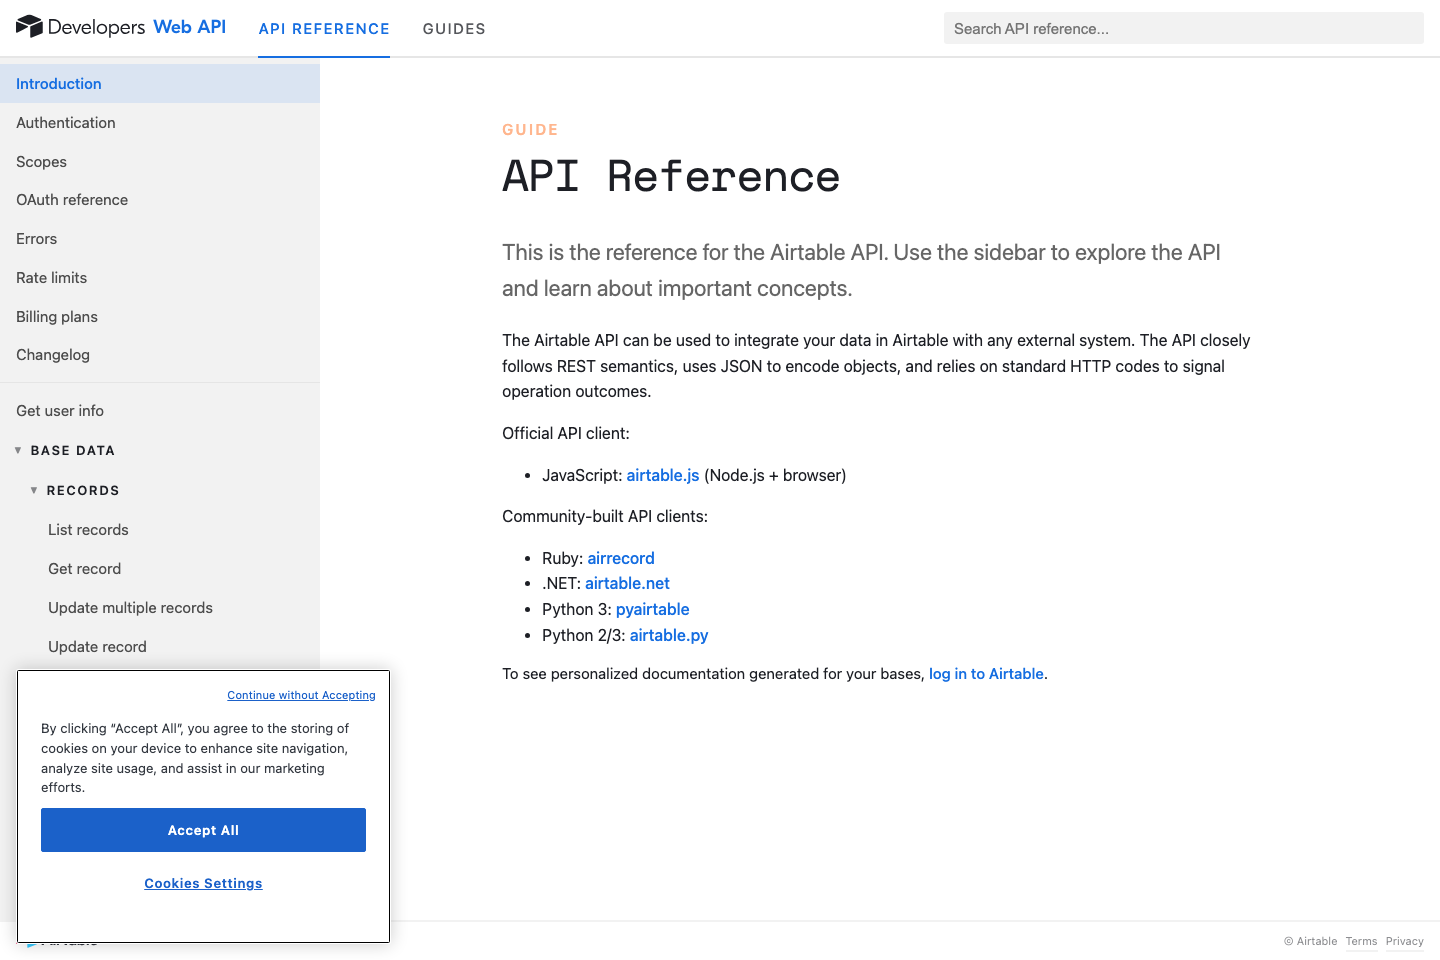Open Cookies Settings
The image size is (1440, 960).
(203, 883)
